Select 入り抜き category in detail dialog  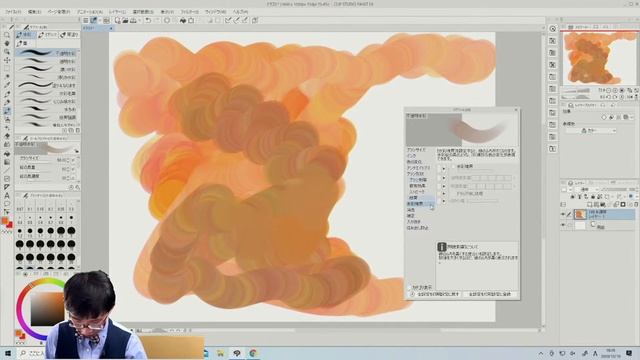tap(414, 222)
